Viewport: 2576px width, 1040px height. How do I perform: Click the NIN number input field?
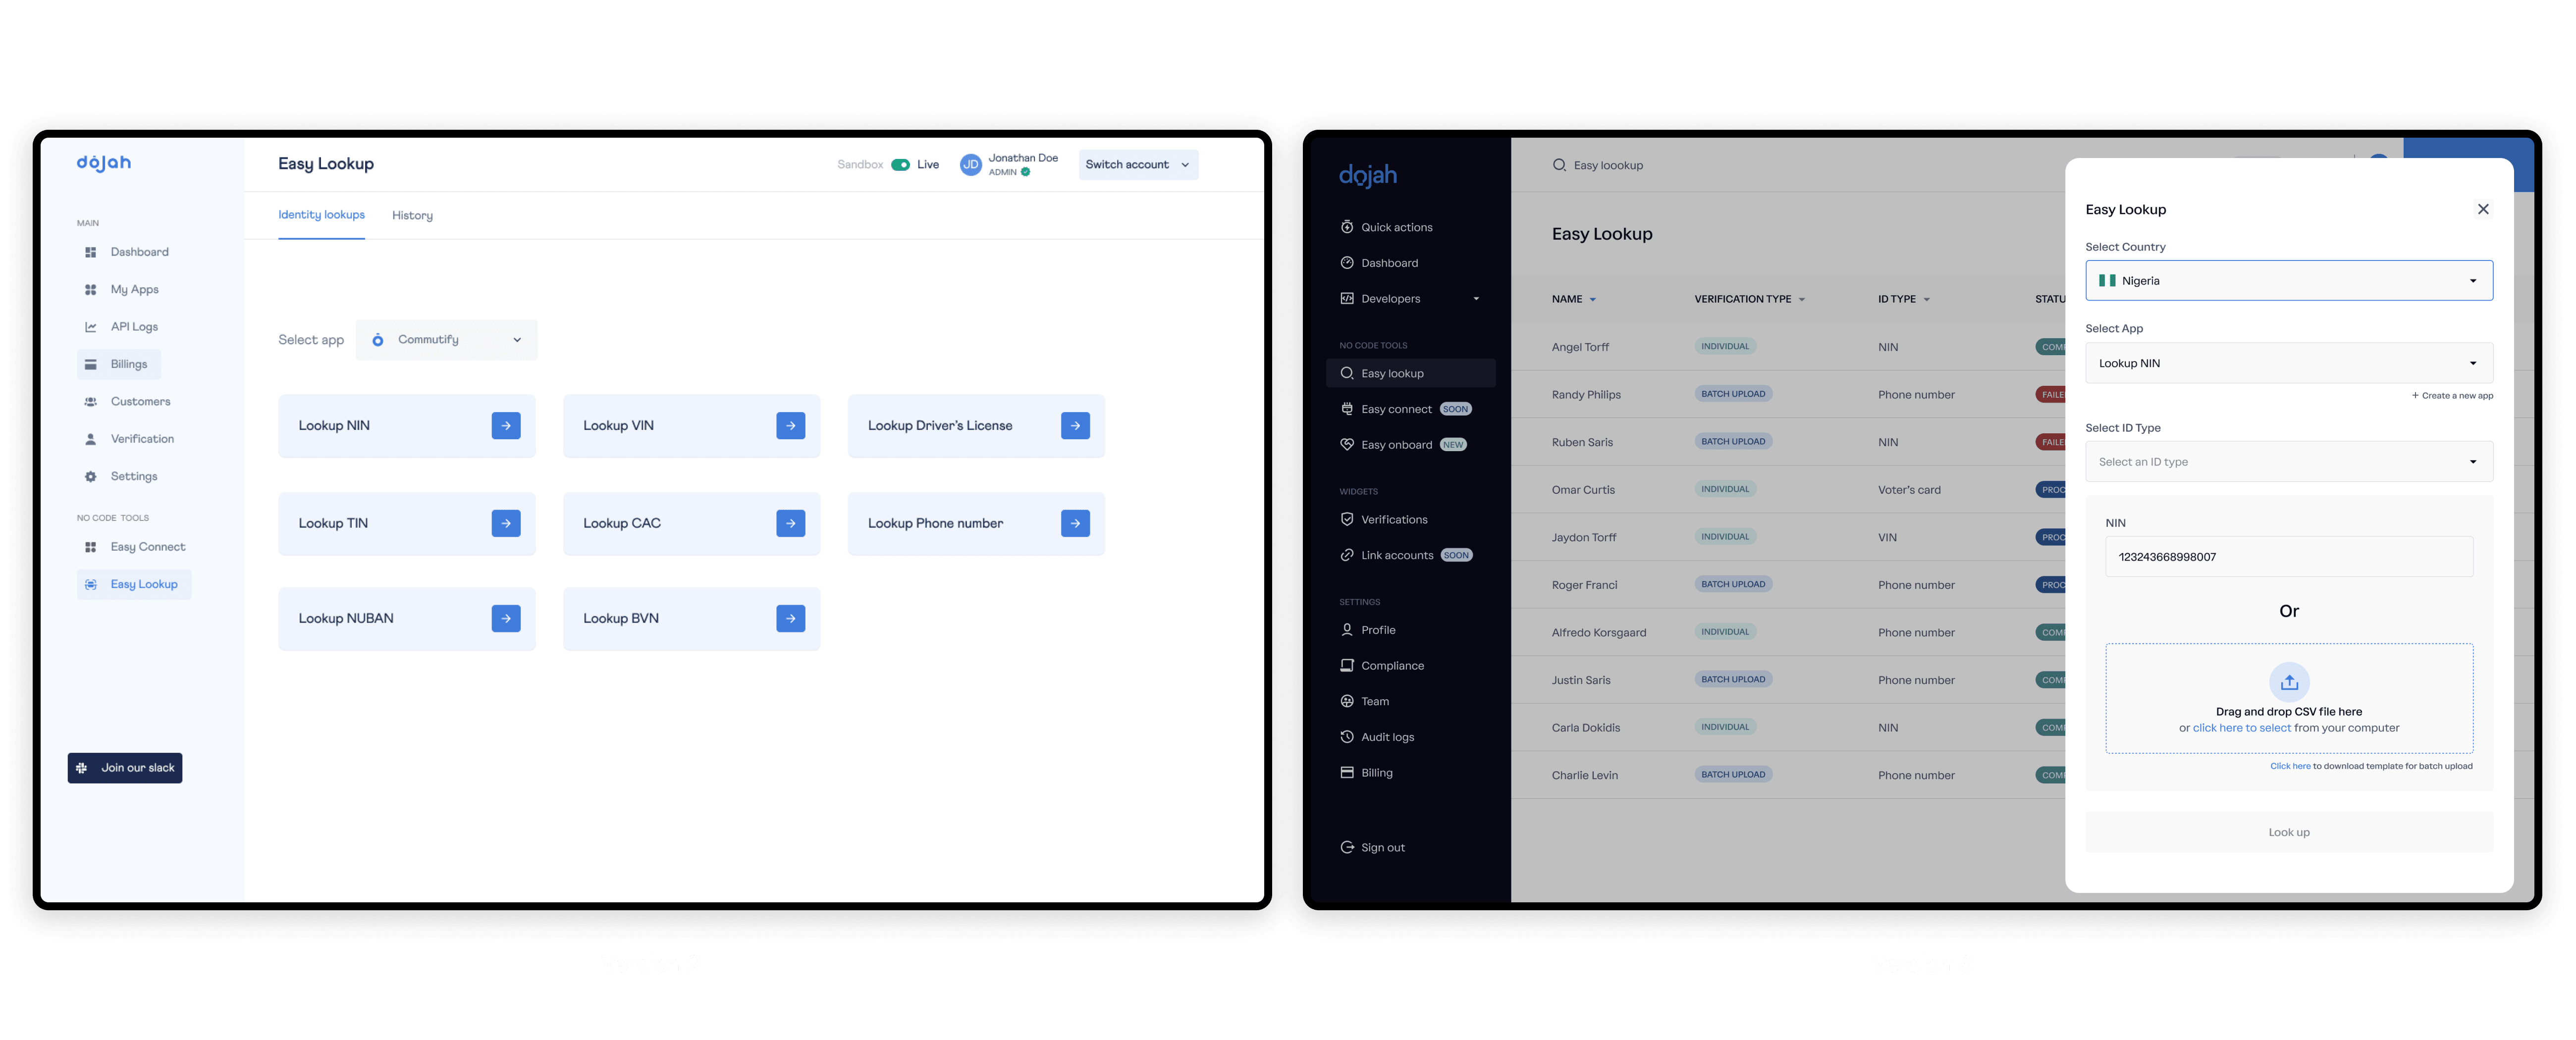tap(2288, 557)
